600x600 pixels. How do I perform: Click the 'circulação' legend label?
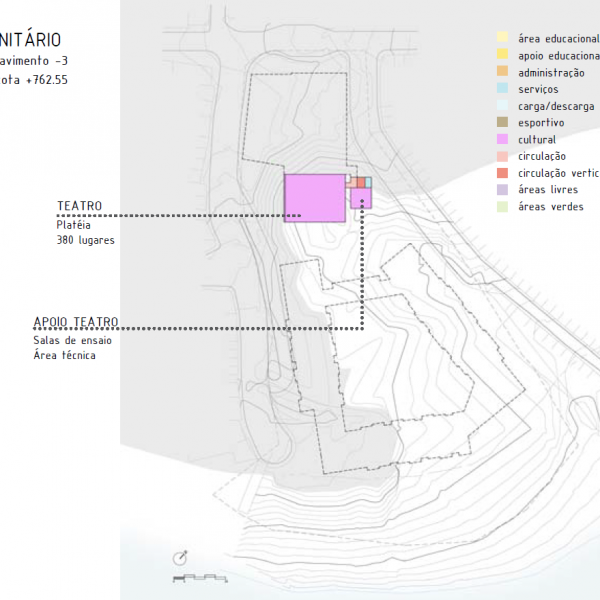[542, 157]
